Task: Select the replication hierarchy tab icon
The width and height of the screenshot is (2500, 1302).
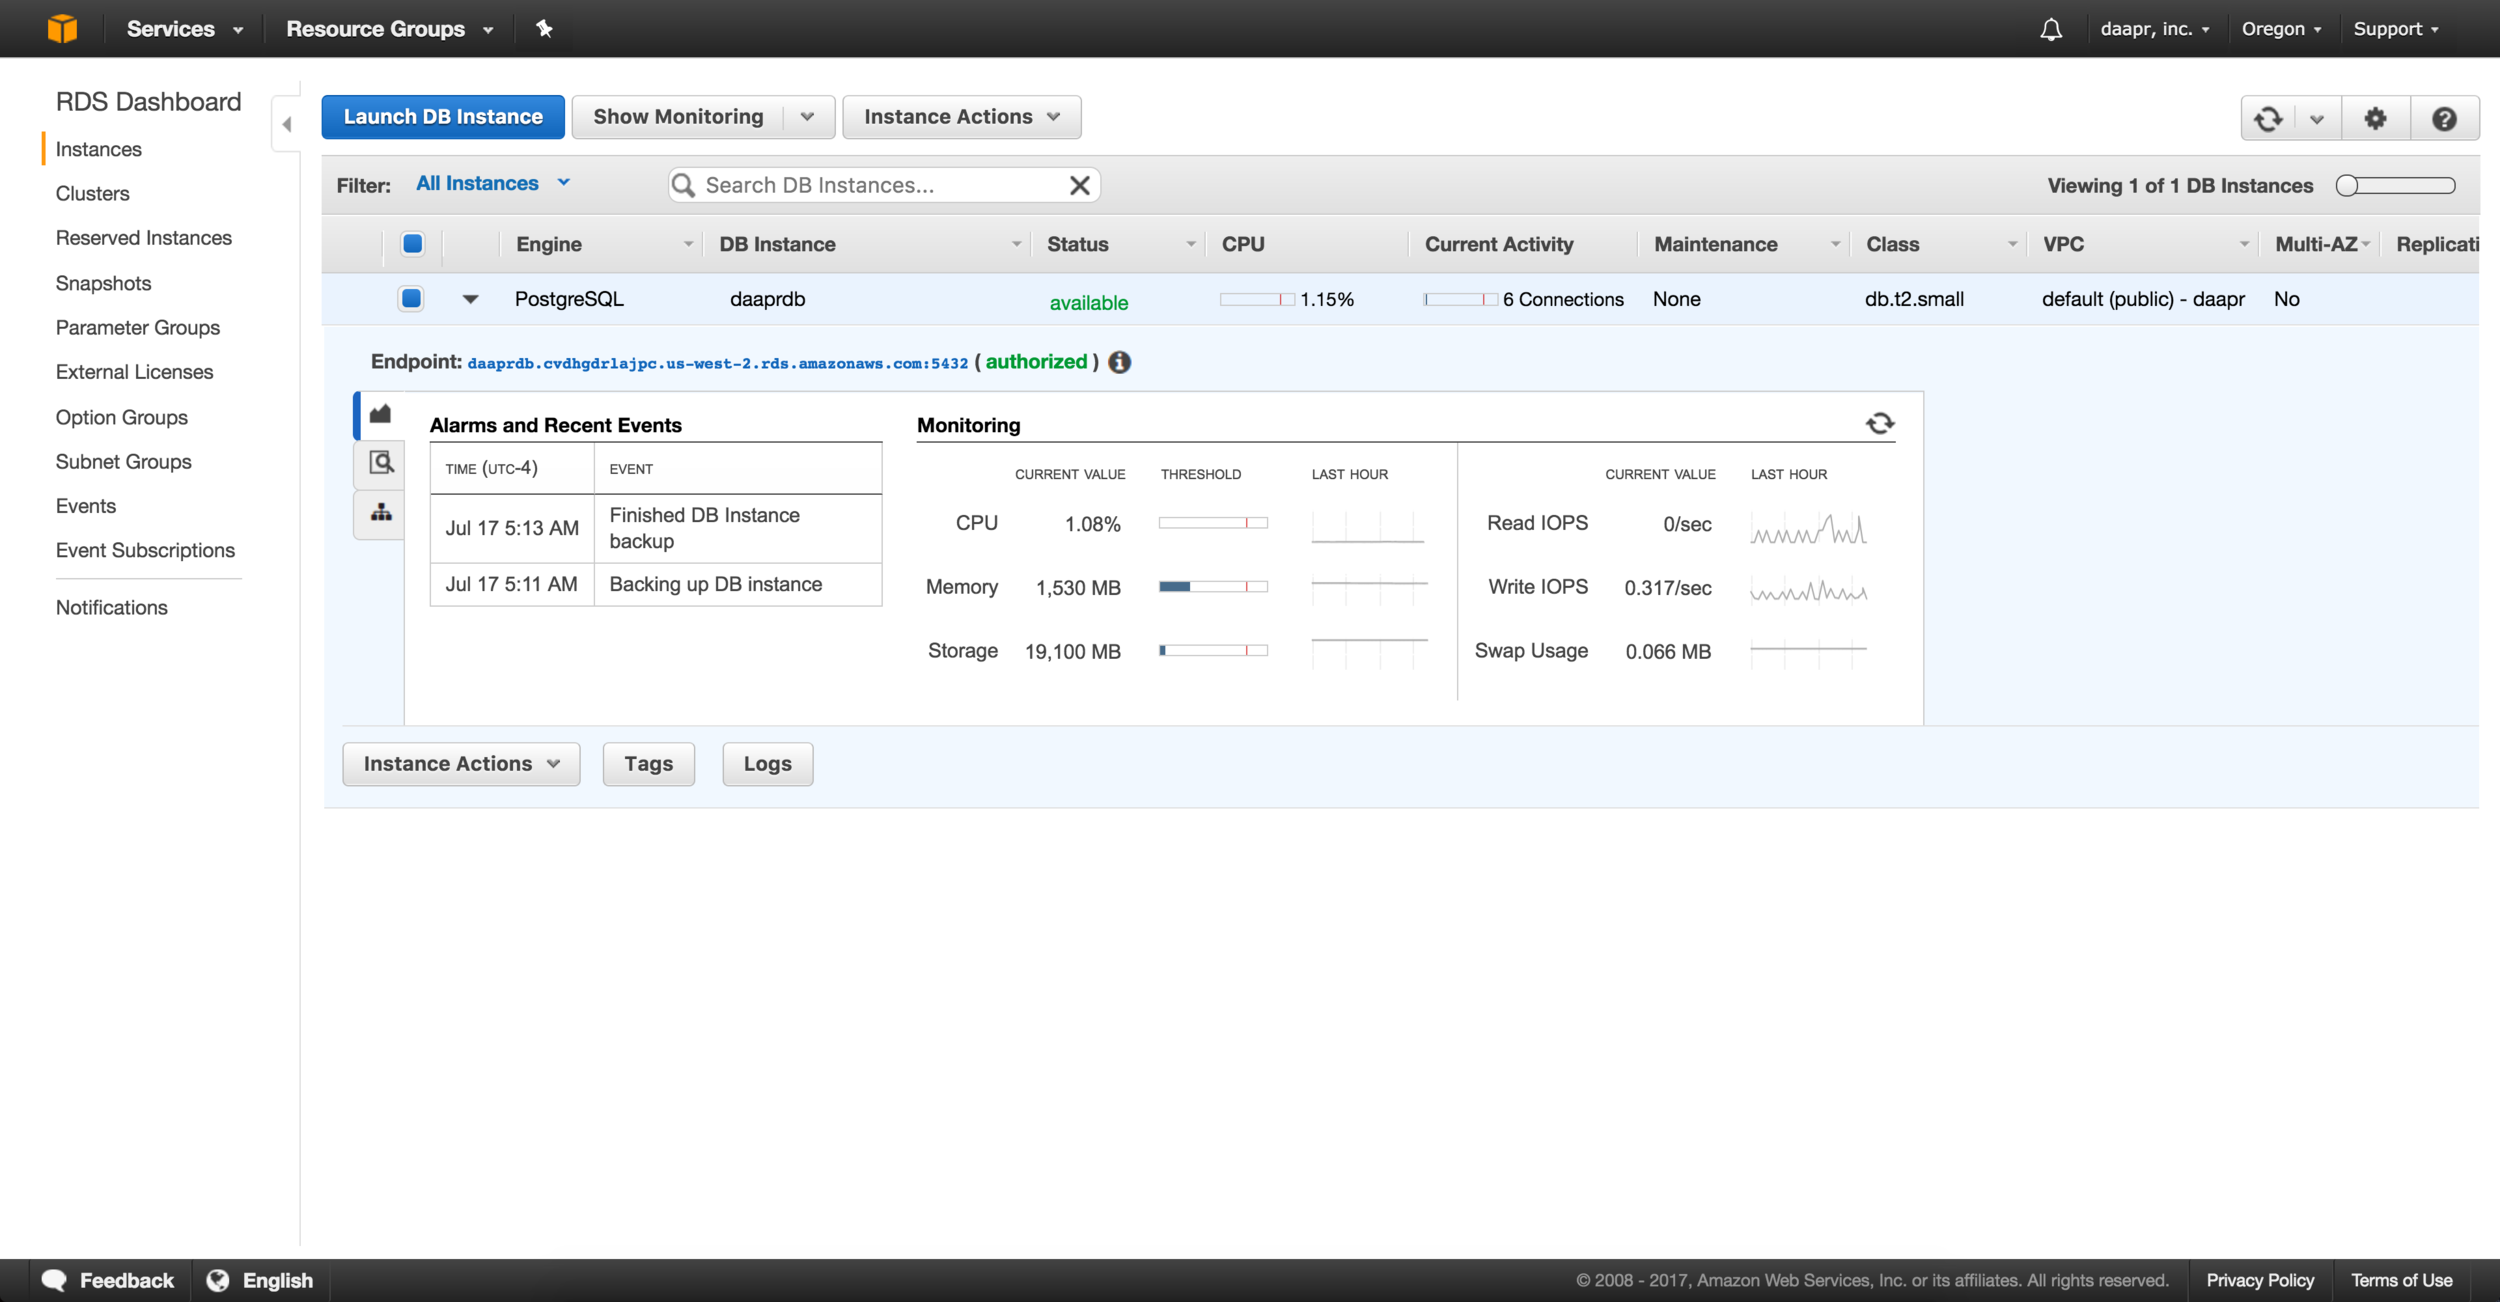Action: [x=380, y=513]
